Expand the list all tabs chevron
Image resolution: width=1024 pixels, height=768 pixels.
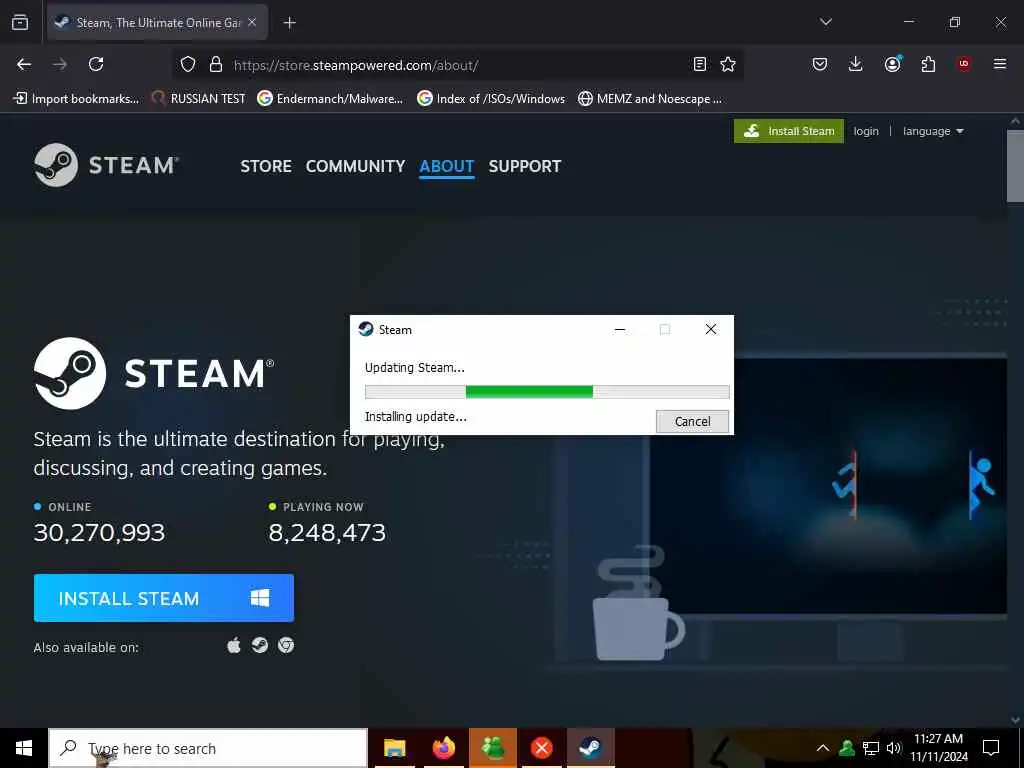(825, 22)
